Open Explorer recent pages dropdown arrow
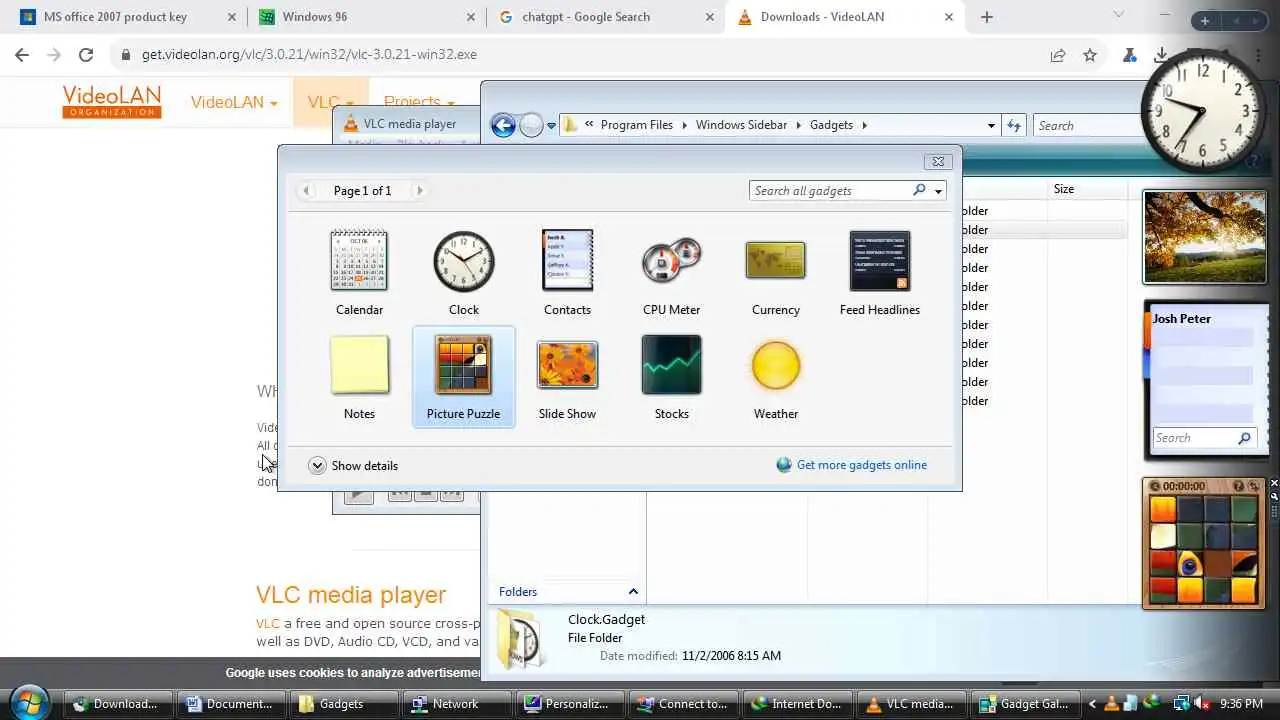The height and width of the screenshot is (720, 1280). click(551, 126)
